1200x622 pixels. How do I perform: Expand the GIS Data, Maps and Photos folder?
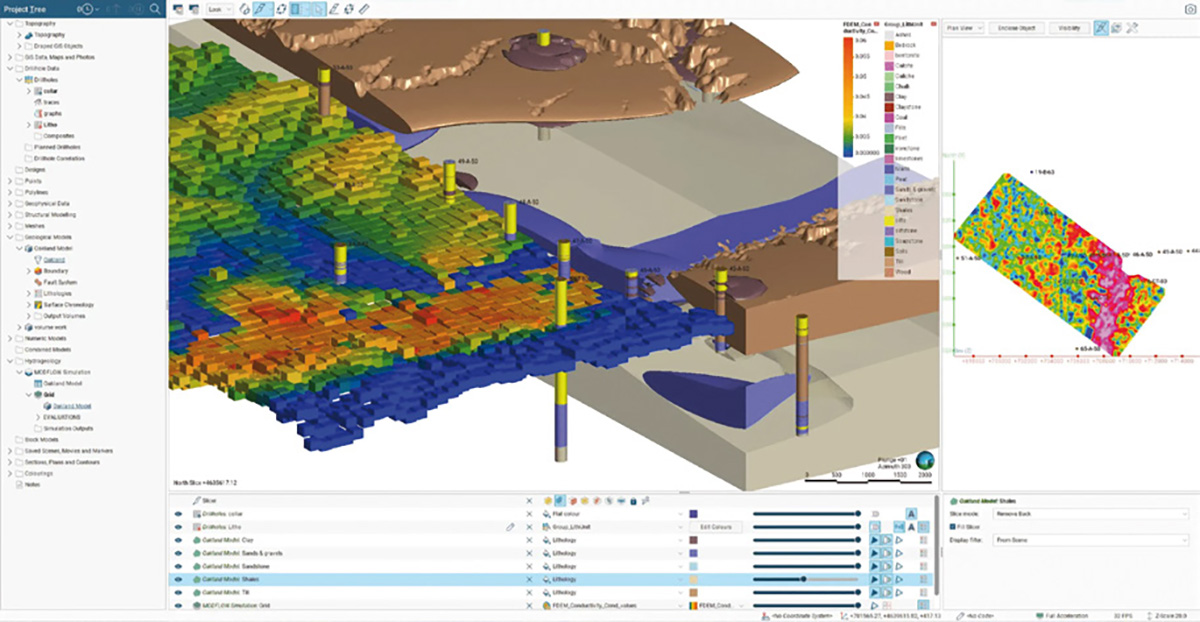10,57
